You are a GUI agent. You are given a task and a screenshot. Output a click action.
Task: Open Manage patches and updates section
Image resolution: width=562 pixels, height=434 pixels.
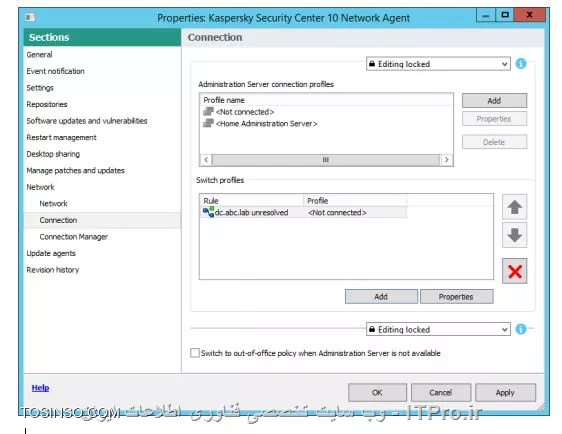click(76, 170)
